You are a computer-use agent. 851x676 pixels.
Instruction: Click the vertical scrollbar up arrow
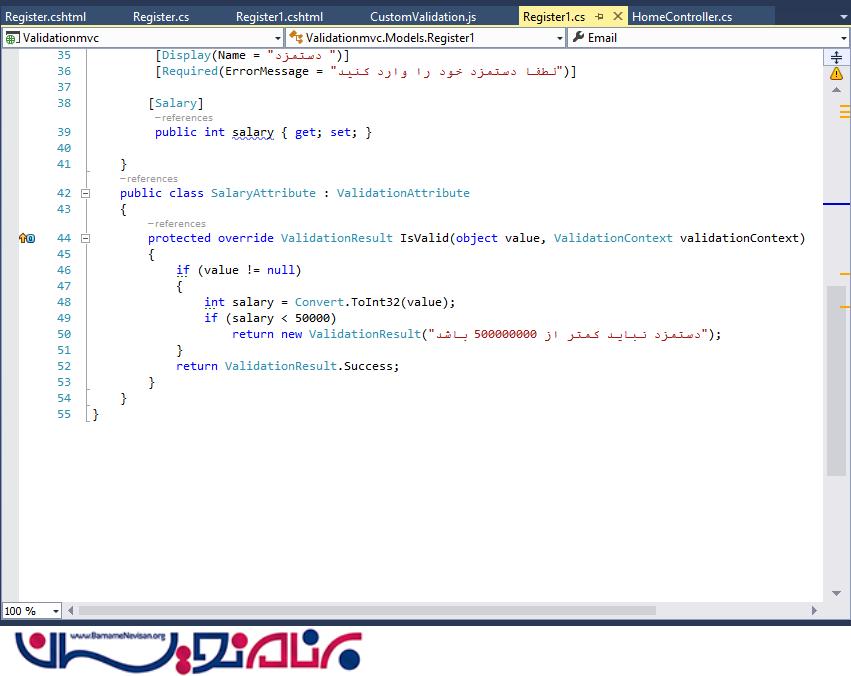(836, 90)
